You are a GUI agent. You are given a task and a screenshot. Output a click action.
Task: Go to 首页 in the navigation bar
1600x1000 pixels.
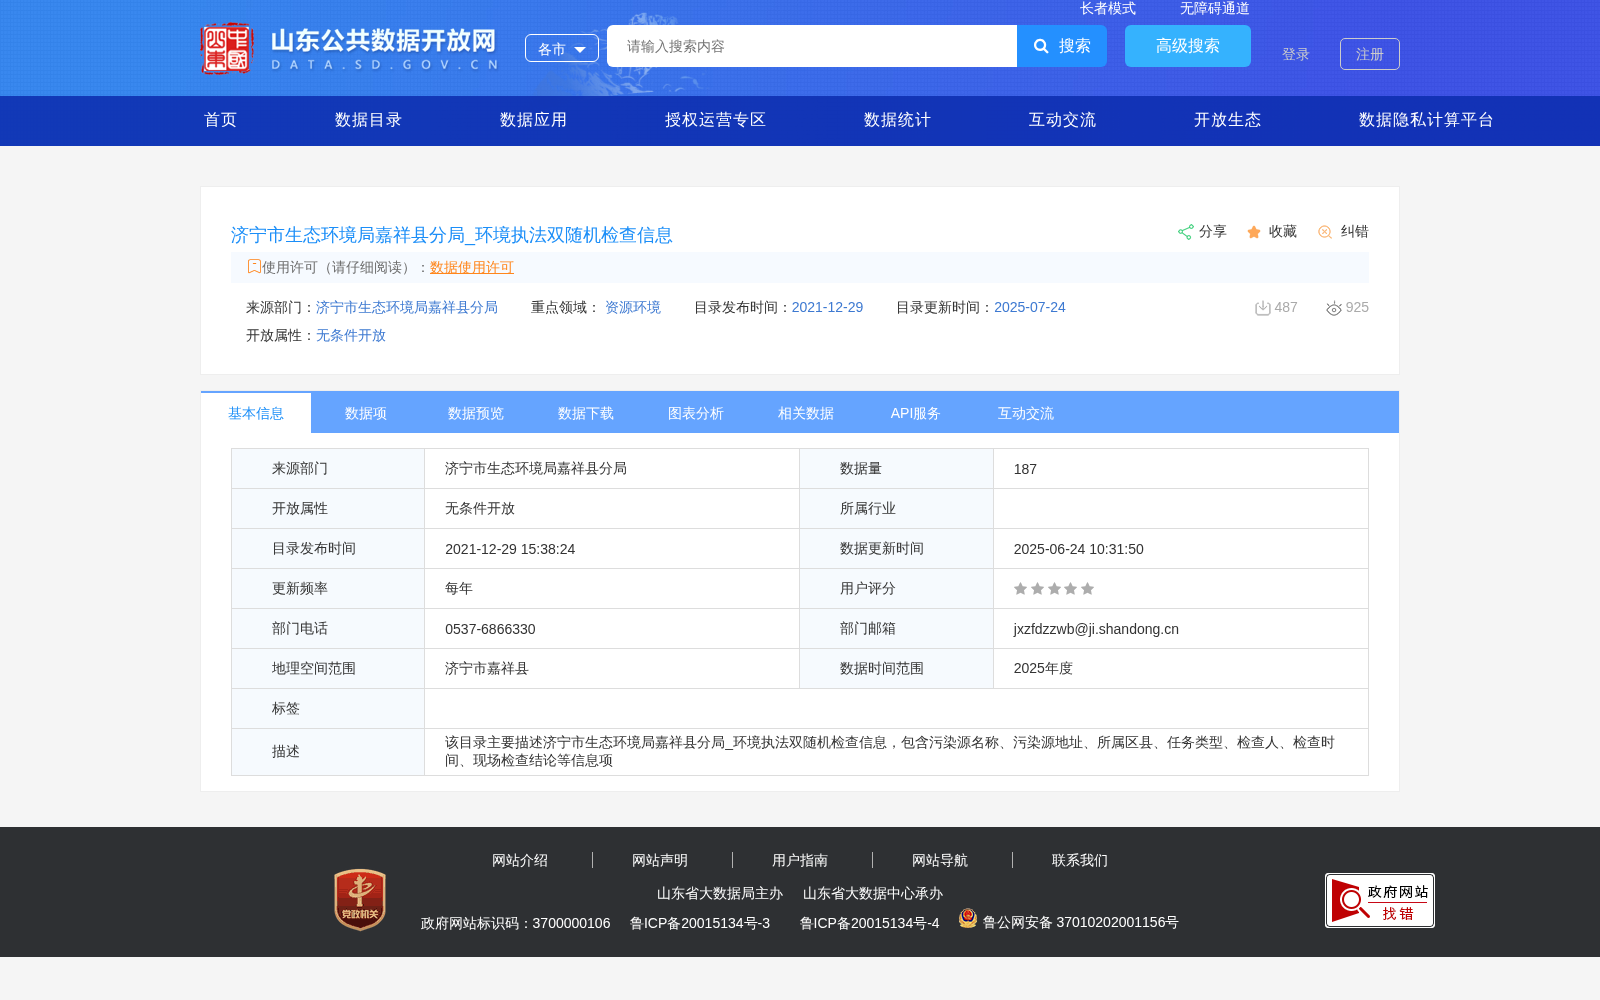pyautogui.click(x=221, y=120)
